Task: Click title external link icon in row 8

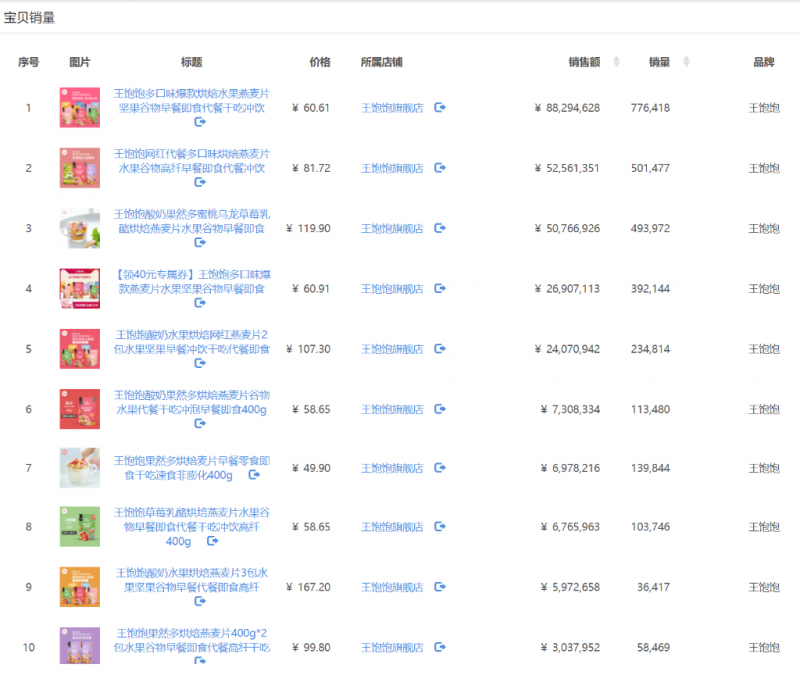Action: pos(212,541)
